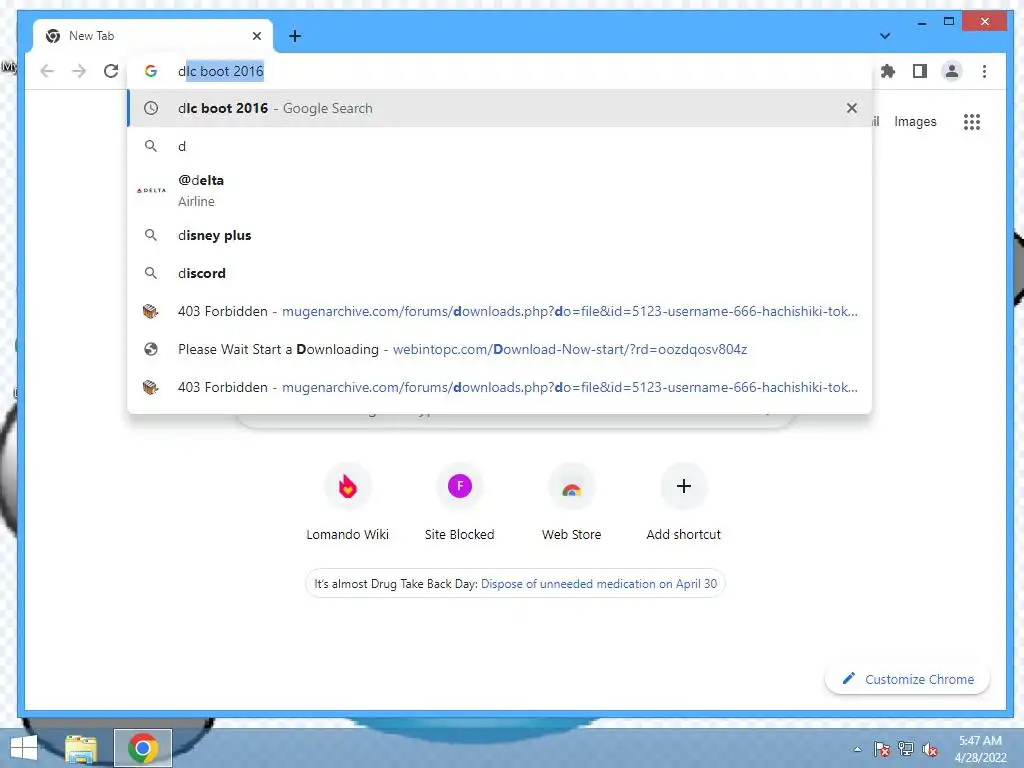This screenshot has width=1024, height=768.
Task: Click the magnifier icon beside discord
Action: point(151,273)
